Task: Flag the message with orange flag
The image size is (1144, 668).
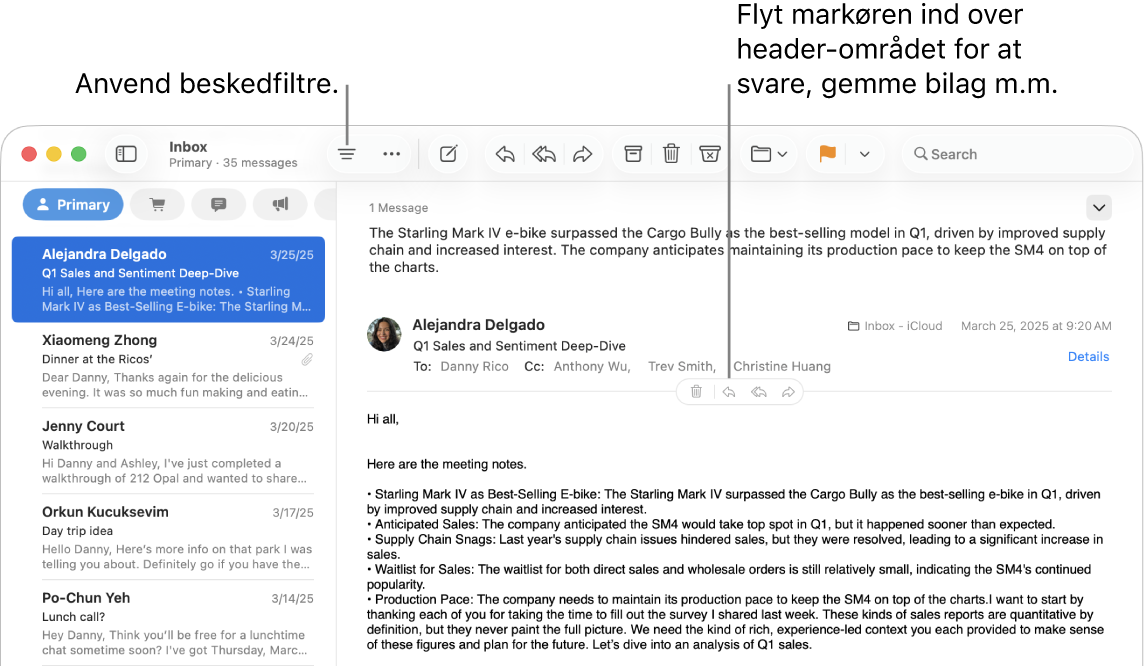Action: click(827, 154)
